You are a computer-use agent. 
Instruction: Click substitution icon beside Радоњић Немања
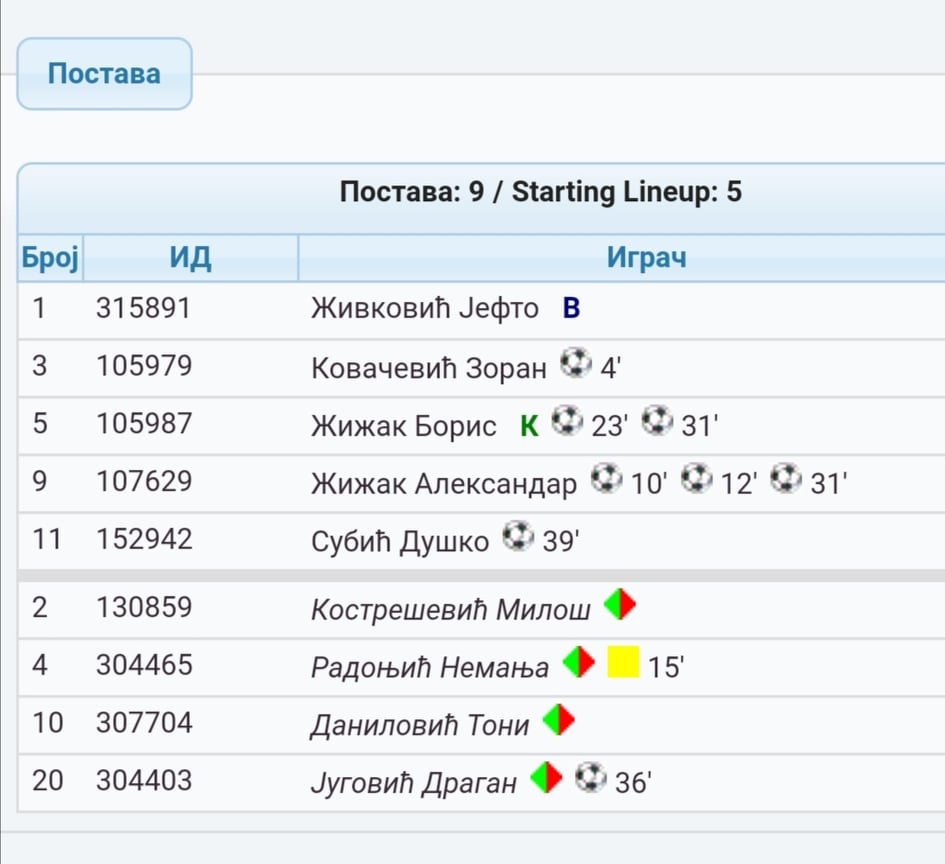579,662
